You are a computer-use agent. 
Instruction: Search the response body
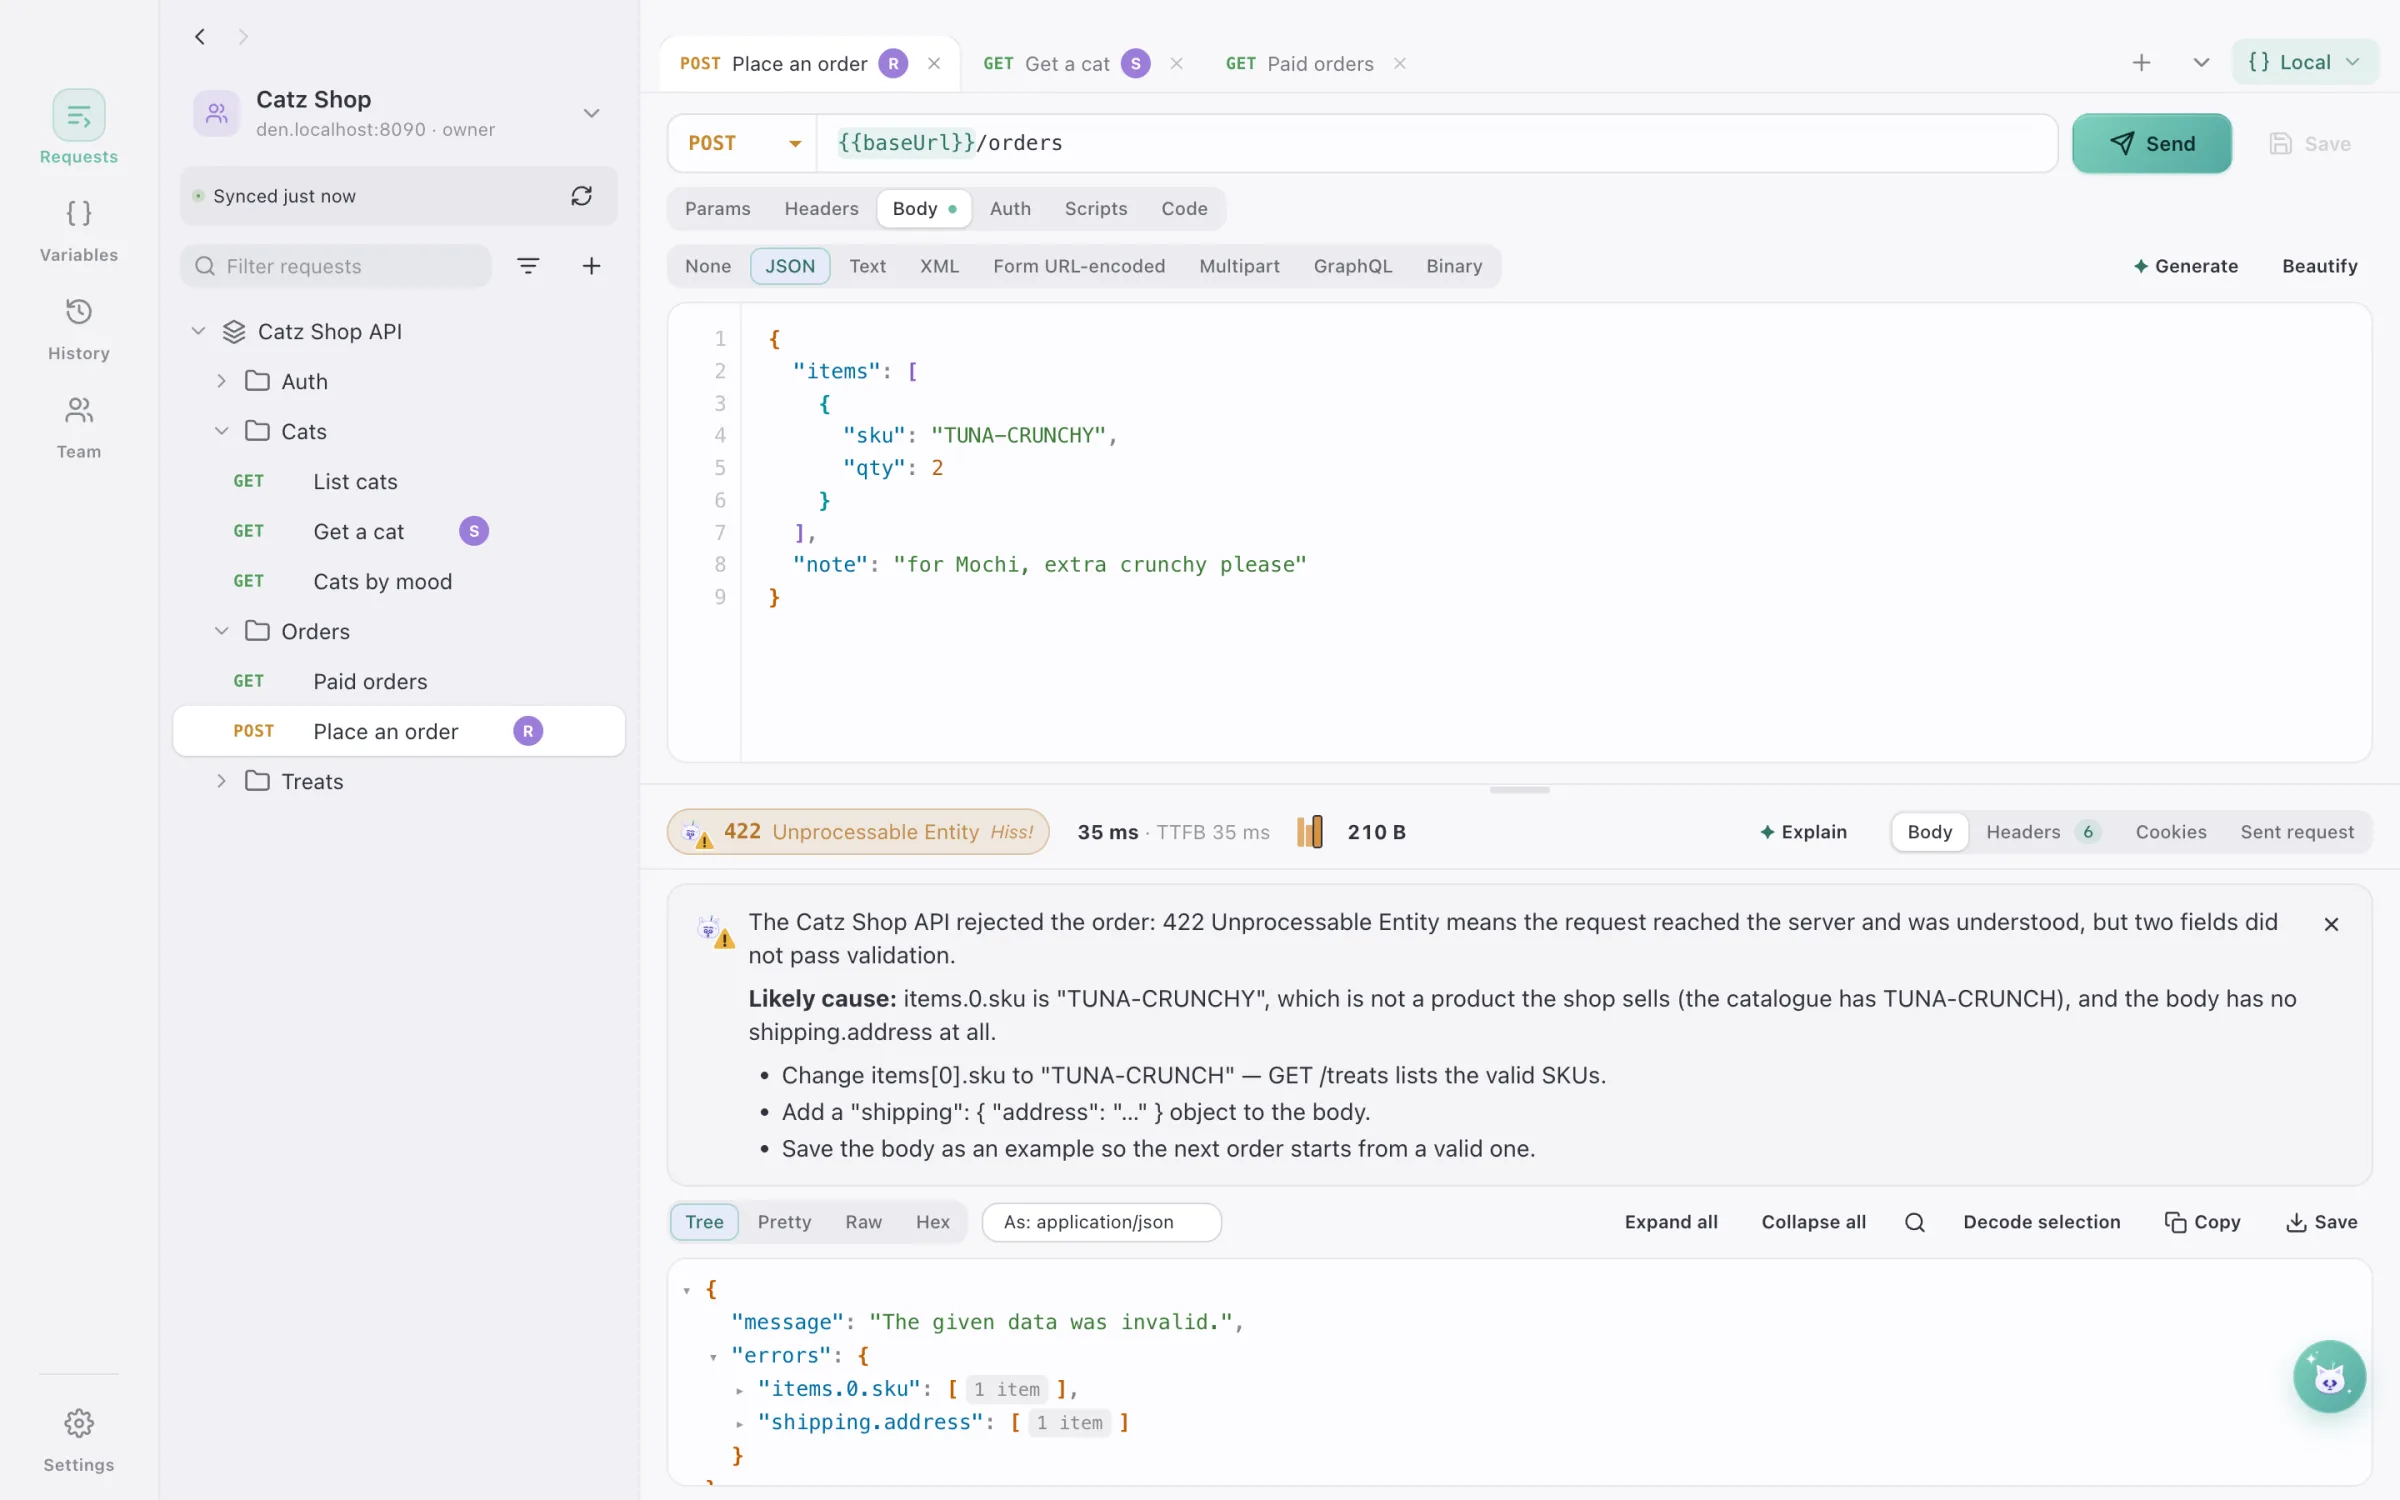click(1914, 1222)
